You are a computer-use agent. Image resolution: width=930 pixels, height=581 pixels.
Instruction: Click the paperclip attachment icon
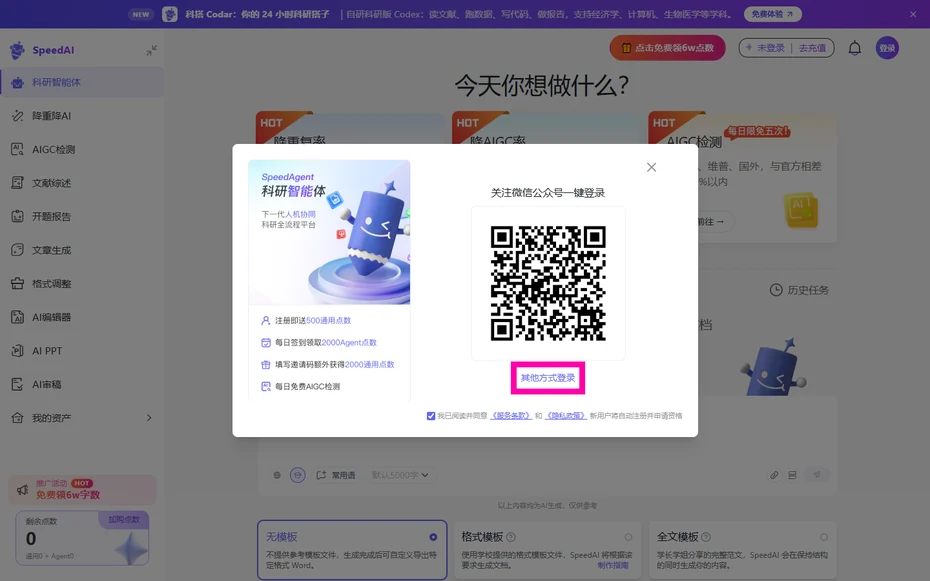coord(774,475)
